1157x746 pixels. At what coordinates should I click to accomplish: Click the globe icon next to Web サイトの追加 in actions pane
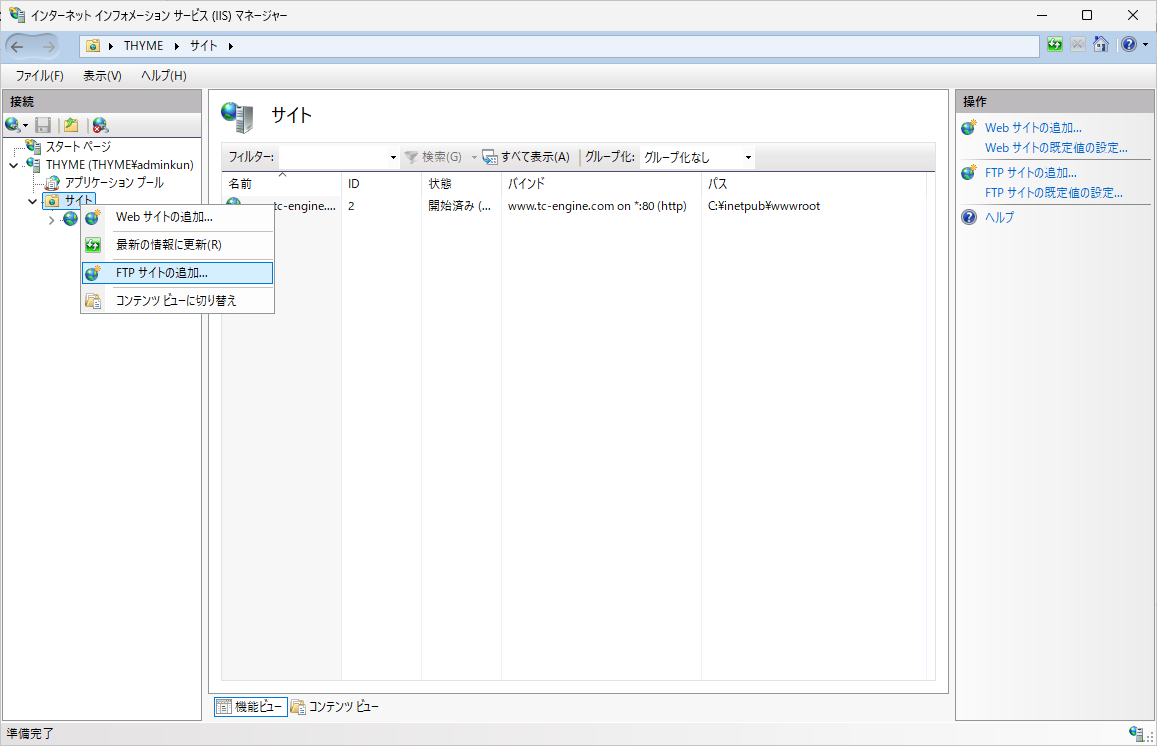click(969, 128)
